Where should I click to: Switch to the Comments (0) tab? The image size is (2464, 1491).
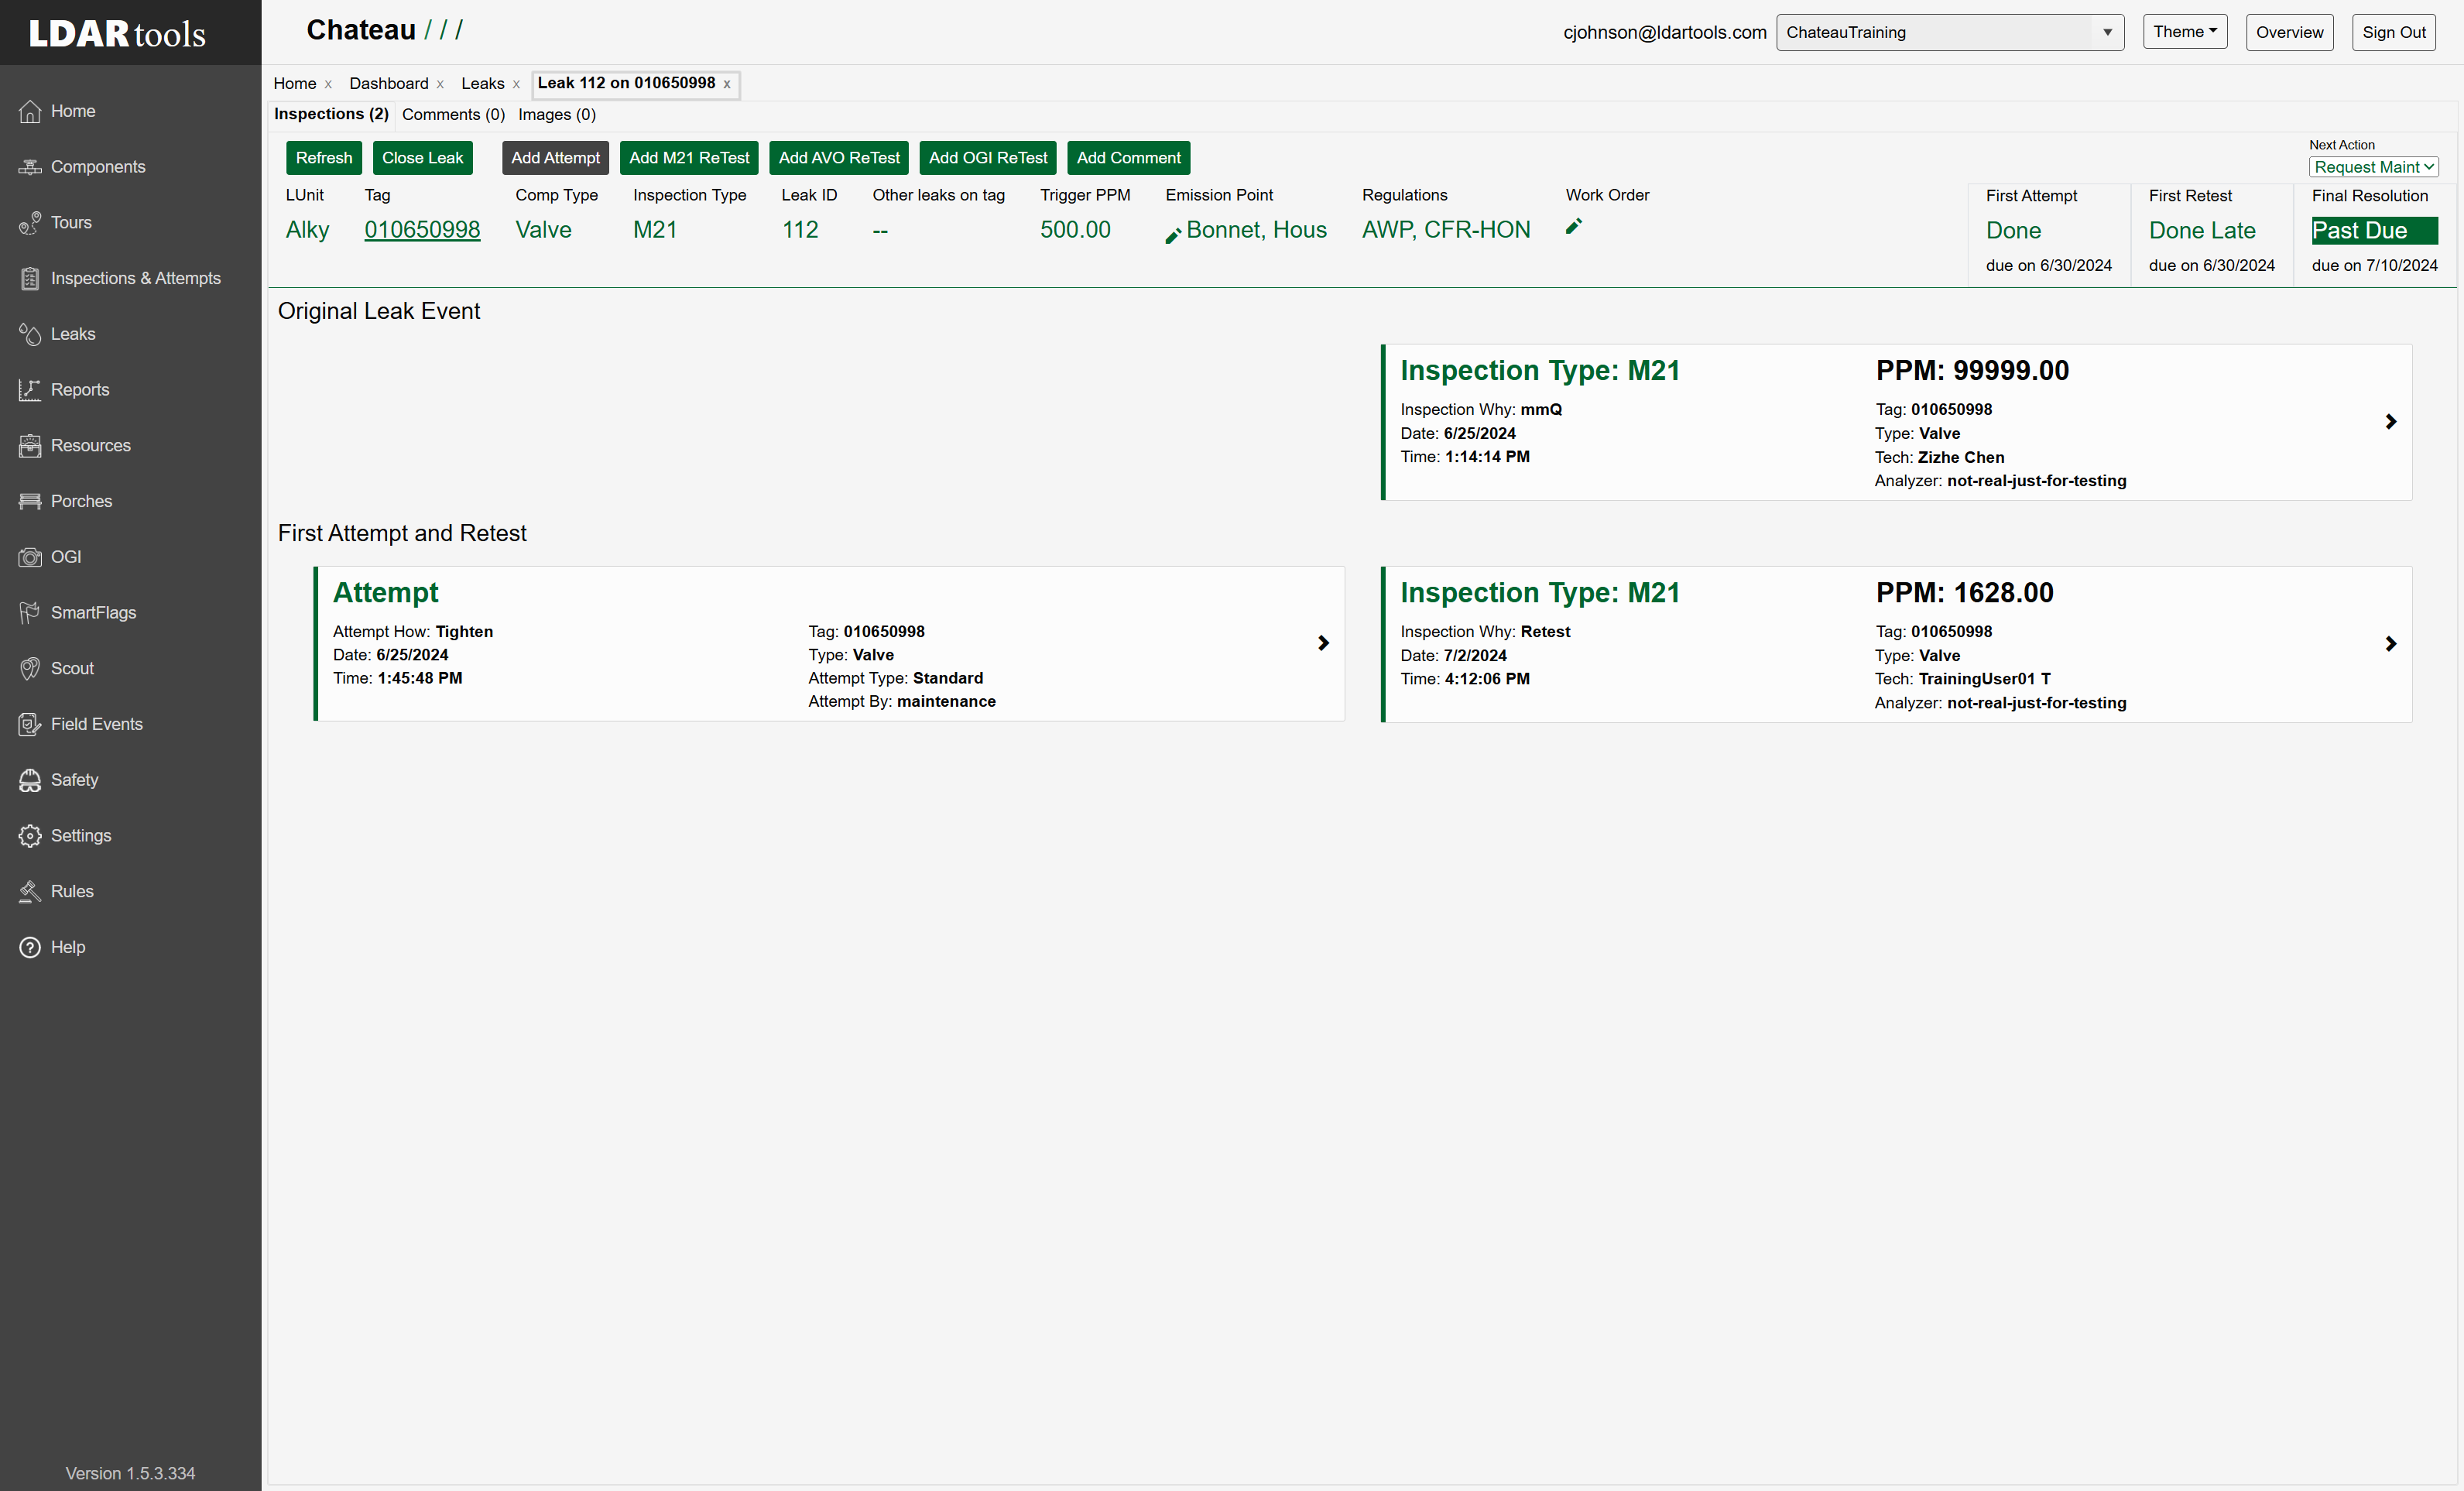[x=453, y=115]
